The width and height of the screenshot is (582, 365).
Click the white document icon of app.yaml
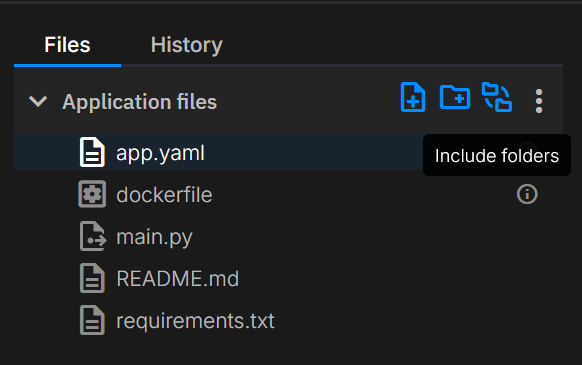click(x=92, y=152)
